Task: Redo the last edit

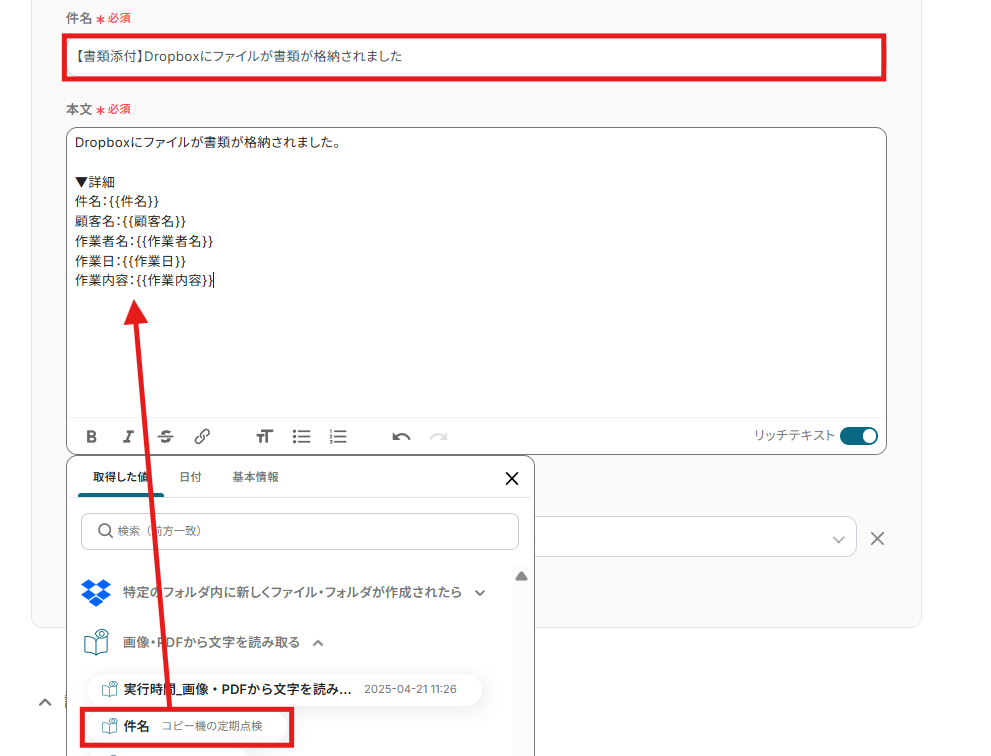Action: click(439, 436)
